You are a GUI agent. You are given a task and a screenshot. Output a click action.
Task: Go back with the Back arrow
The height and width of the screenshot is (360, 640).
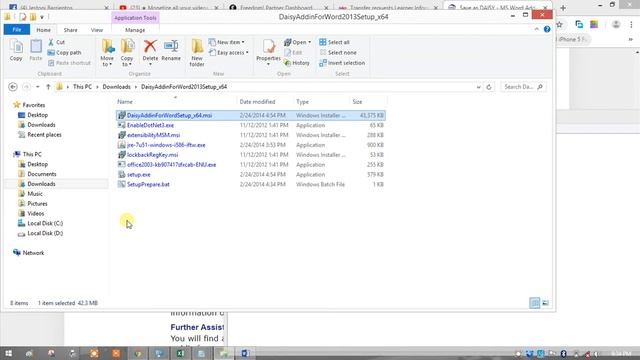click(x=13, y=87)
